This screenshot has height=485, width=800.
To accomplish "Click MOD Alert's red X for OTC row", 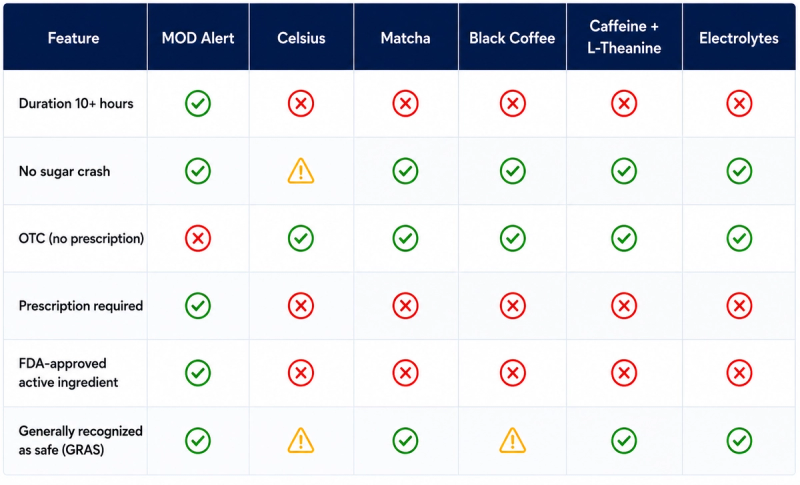I will [x=198, y=238].
